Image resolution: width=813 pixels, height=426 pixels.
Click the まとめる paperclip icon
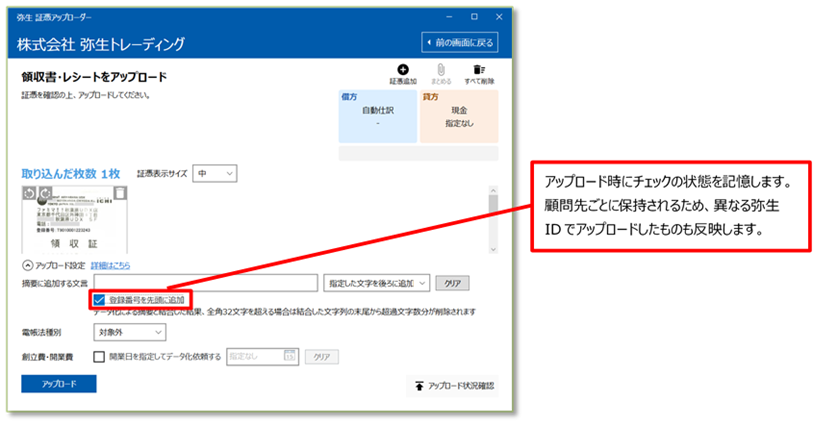pyautogui.click(x=441, y=69)
